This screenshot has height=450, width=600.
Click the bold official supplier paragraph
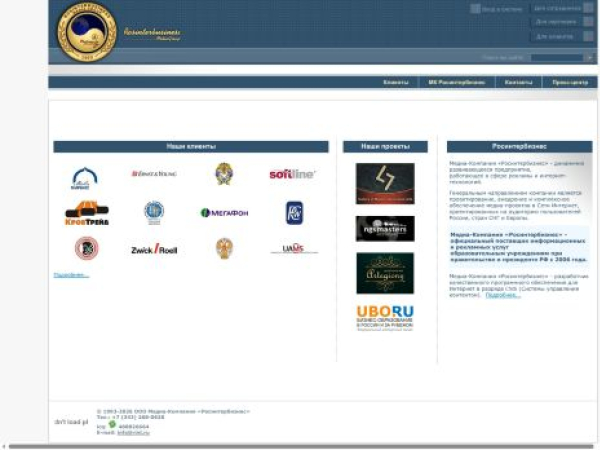[518, 247]
